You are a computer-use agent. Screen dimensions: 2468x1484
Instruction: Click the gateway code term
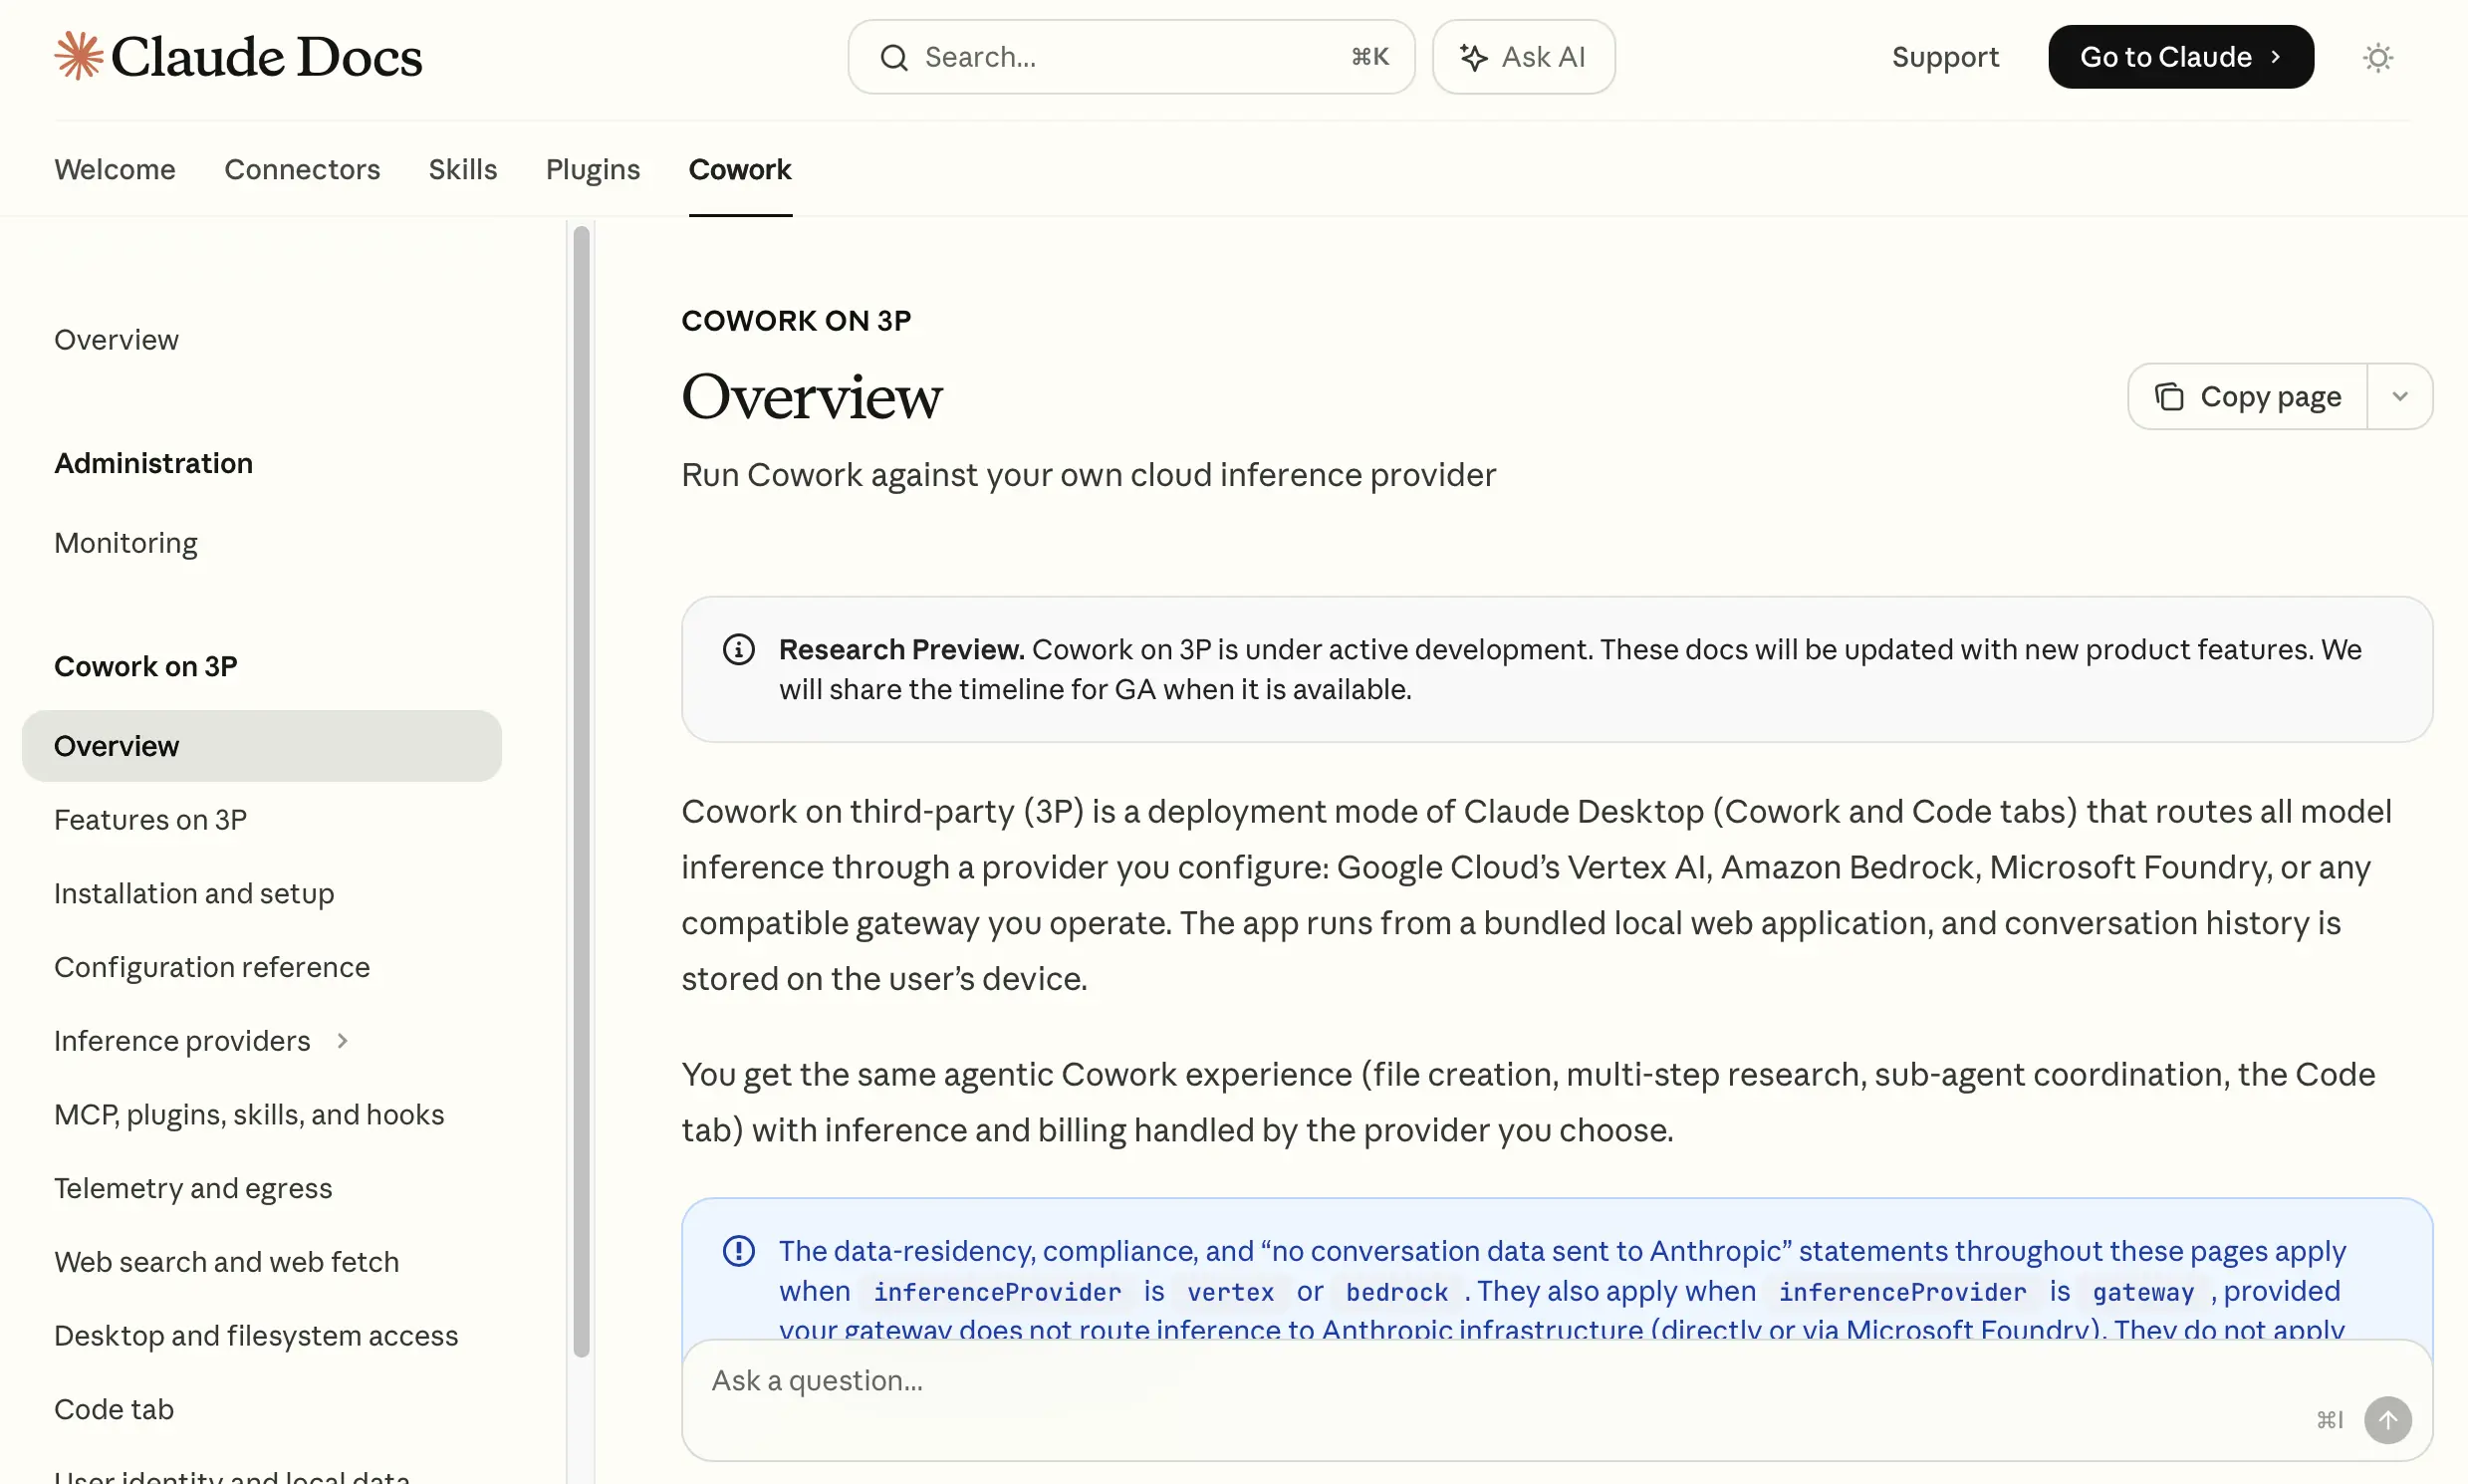(2143, 1292)
